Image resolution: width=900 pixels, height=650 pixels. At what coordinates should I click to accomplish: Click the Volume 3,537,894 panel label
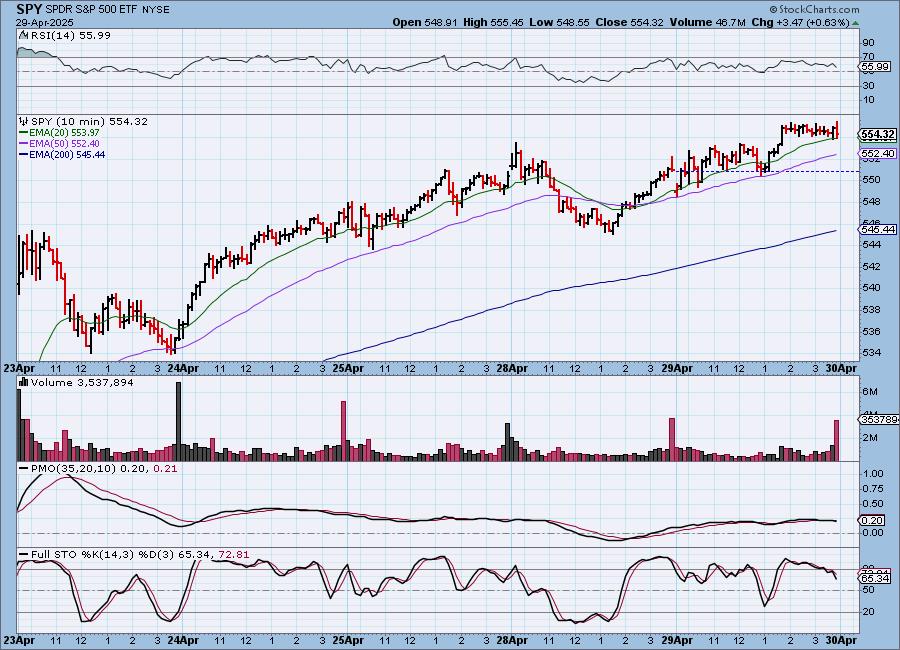click(82, 382)
